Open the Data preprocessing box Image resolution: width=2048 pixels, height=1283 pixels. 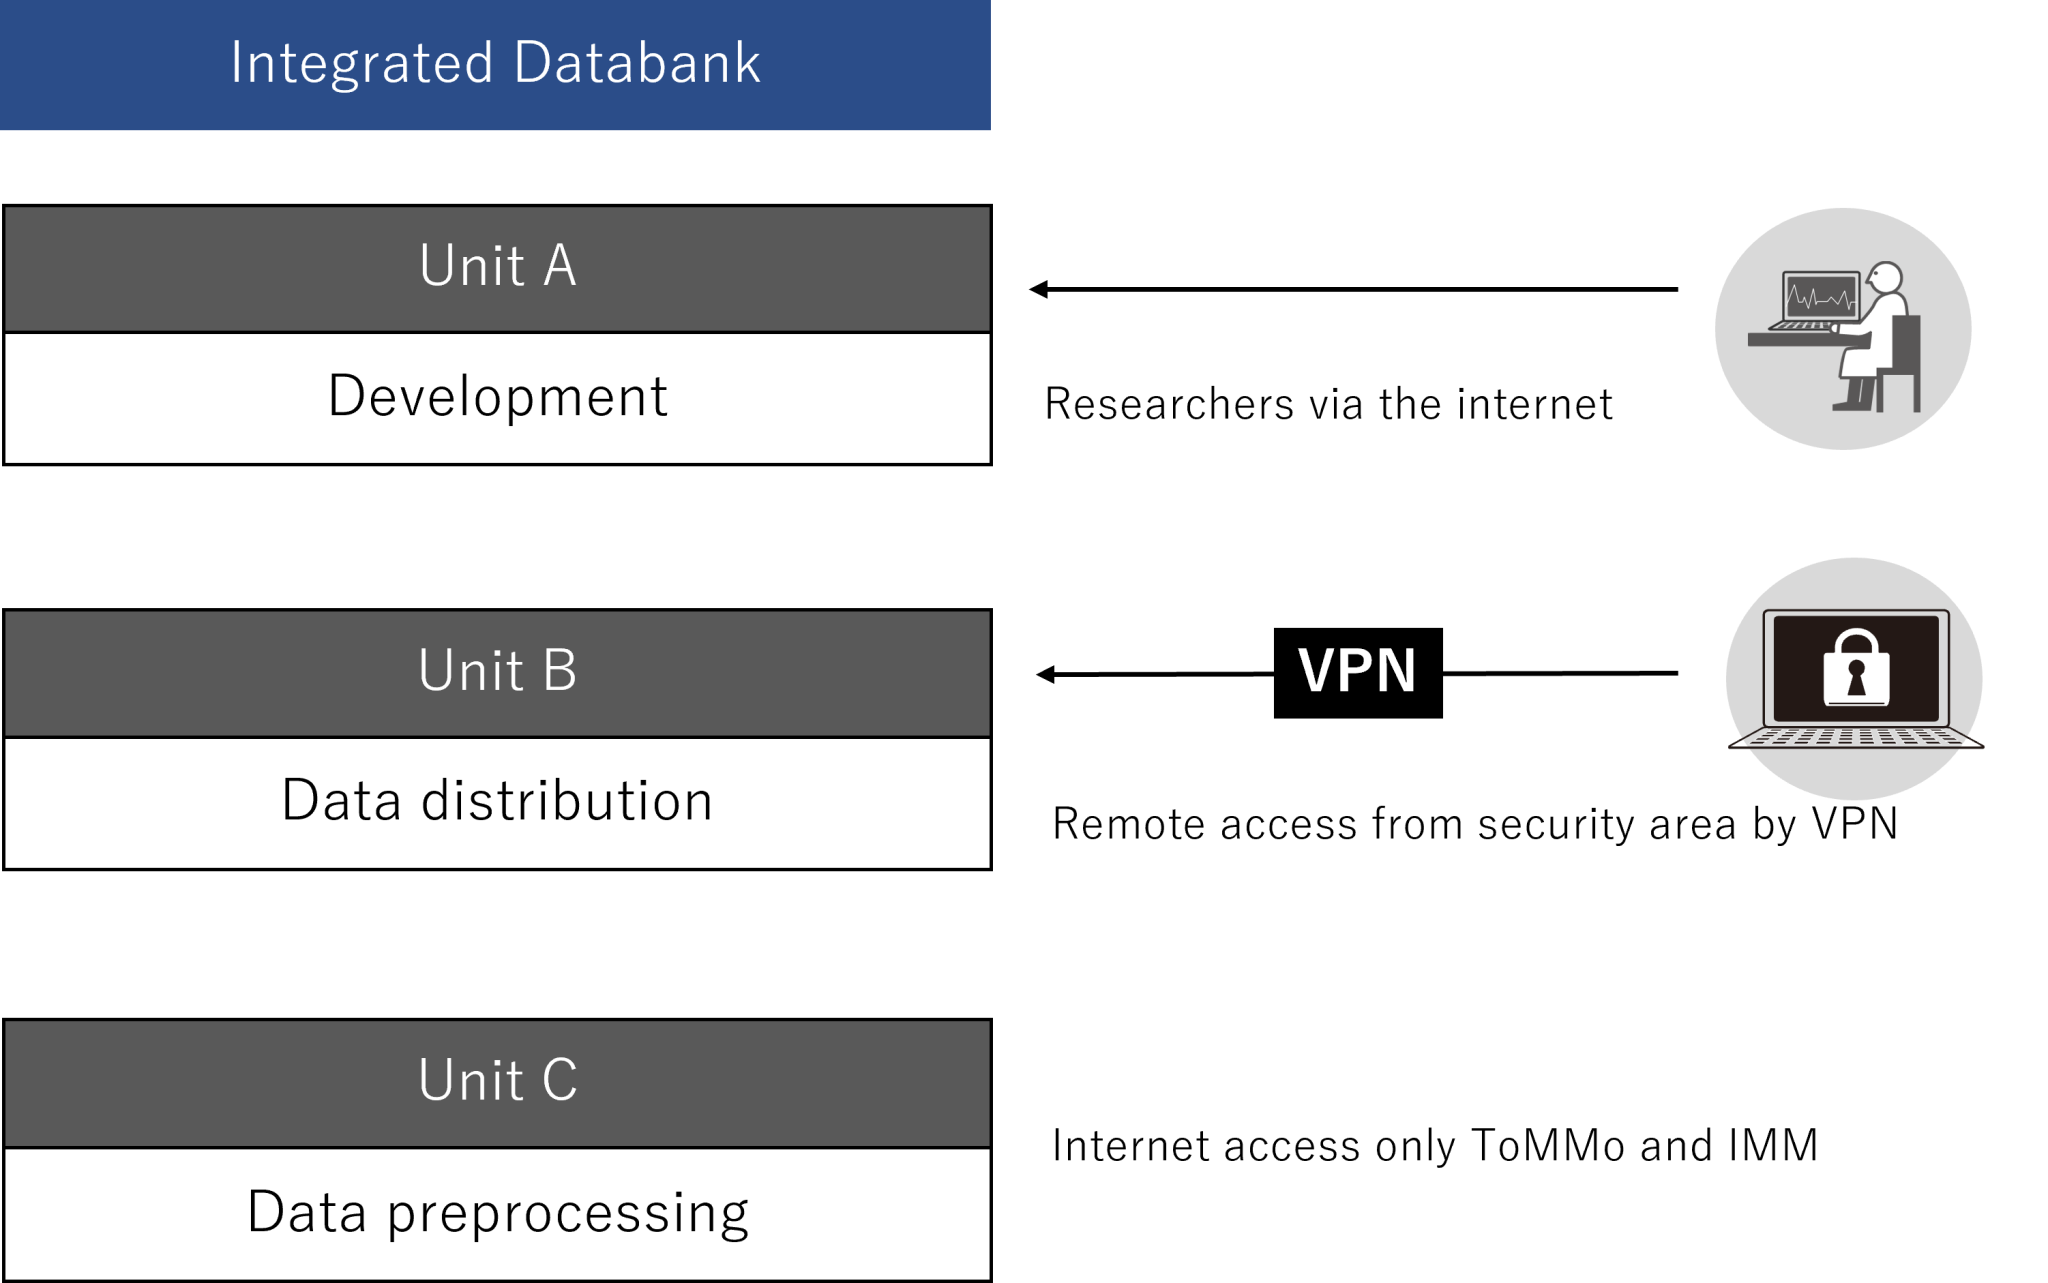(x=497, y=1213)
